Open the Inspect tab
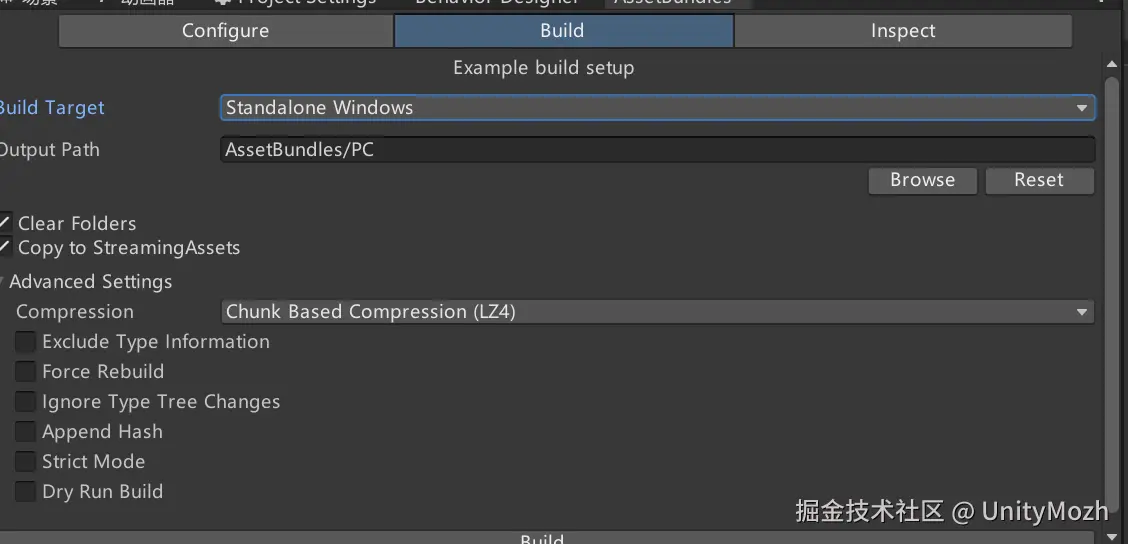The image size is (1128, 544). [x=902, y=31]
